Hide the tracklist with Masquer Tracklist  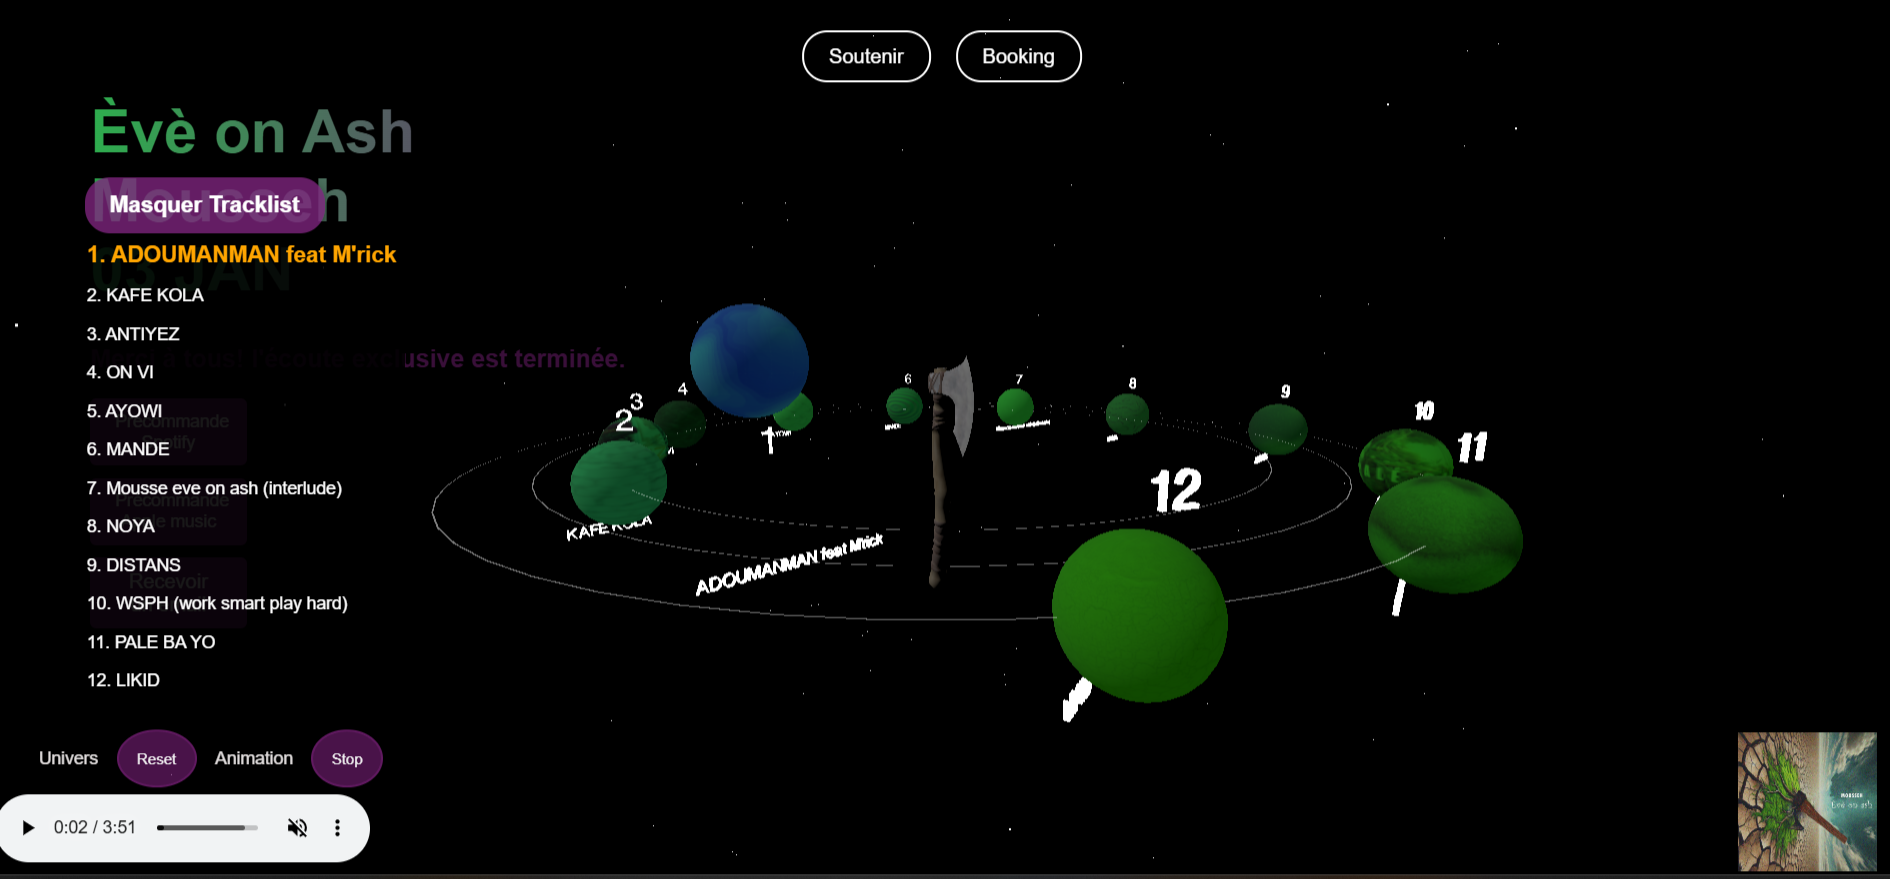pos(204,205)
